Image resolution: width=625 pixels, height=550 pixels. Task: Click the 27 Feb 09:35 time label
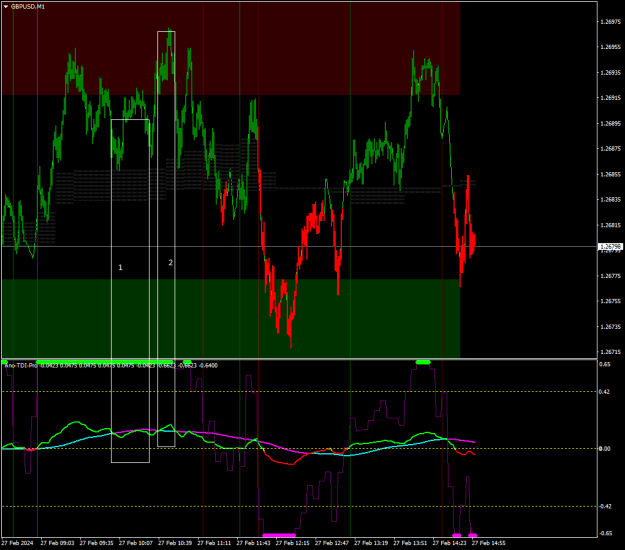96,543
